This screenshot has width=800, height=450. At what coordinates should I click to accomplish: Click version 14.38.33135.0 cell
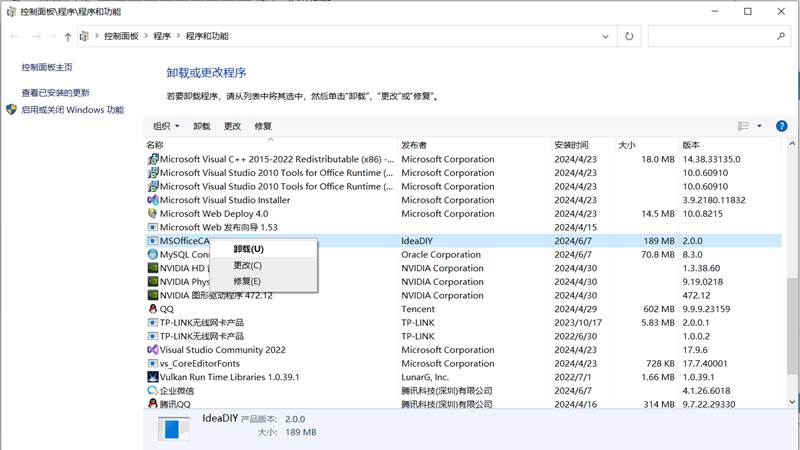[711, 159]
